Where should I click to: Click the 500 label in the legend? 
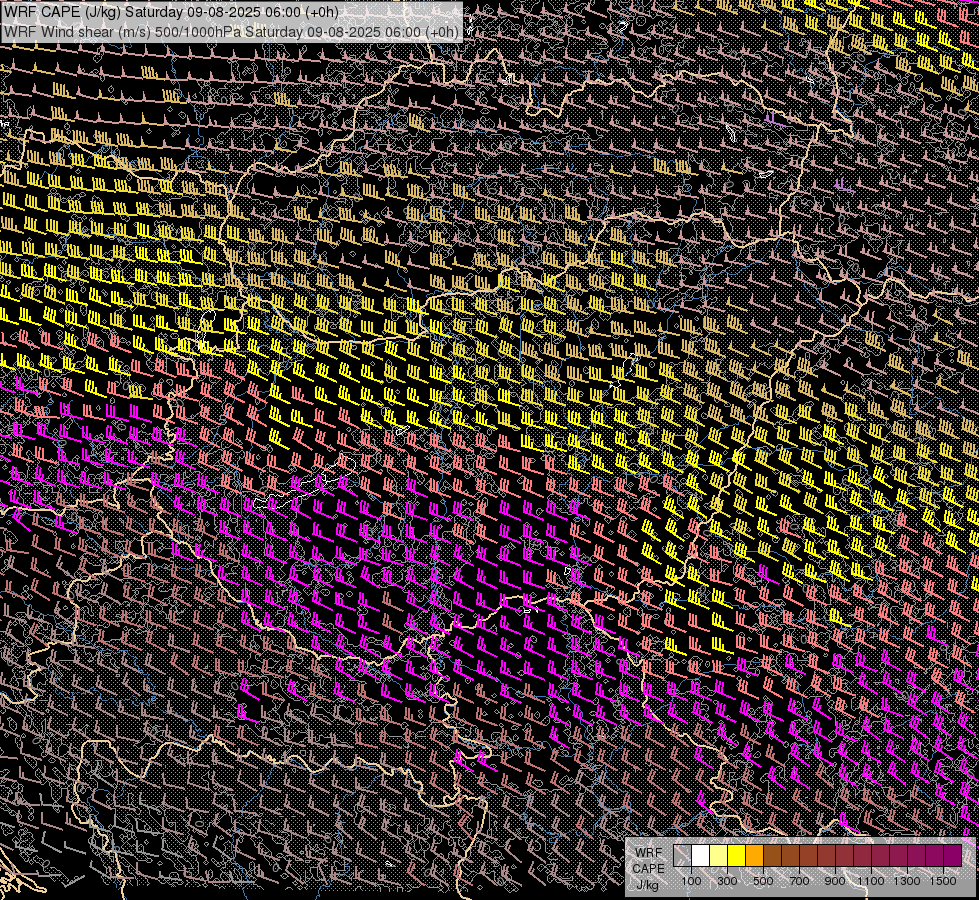[763, 881]
